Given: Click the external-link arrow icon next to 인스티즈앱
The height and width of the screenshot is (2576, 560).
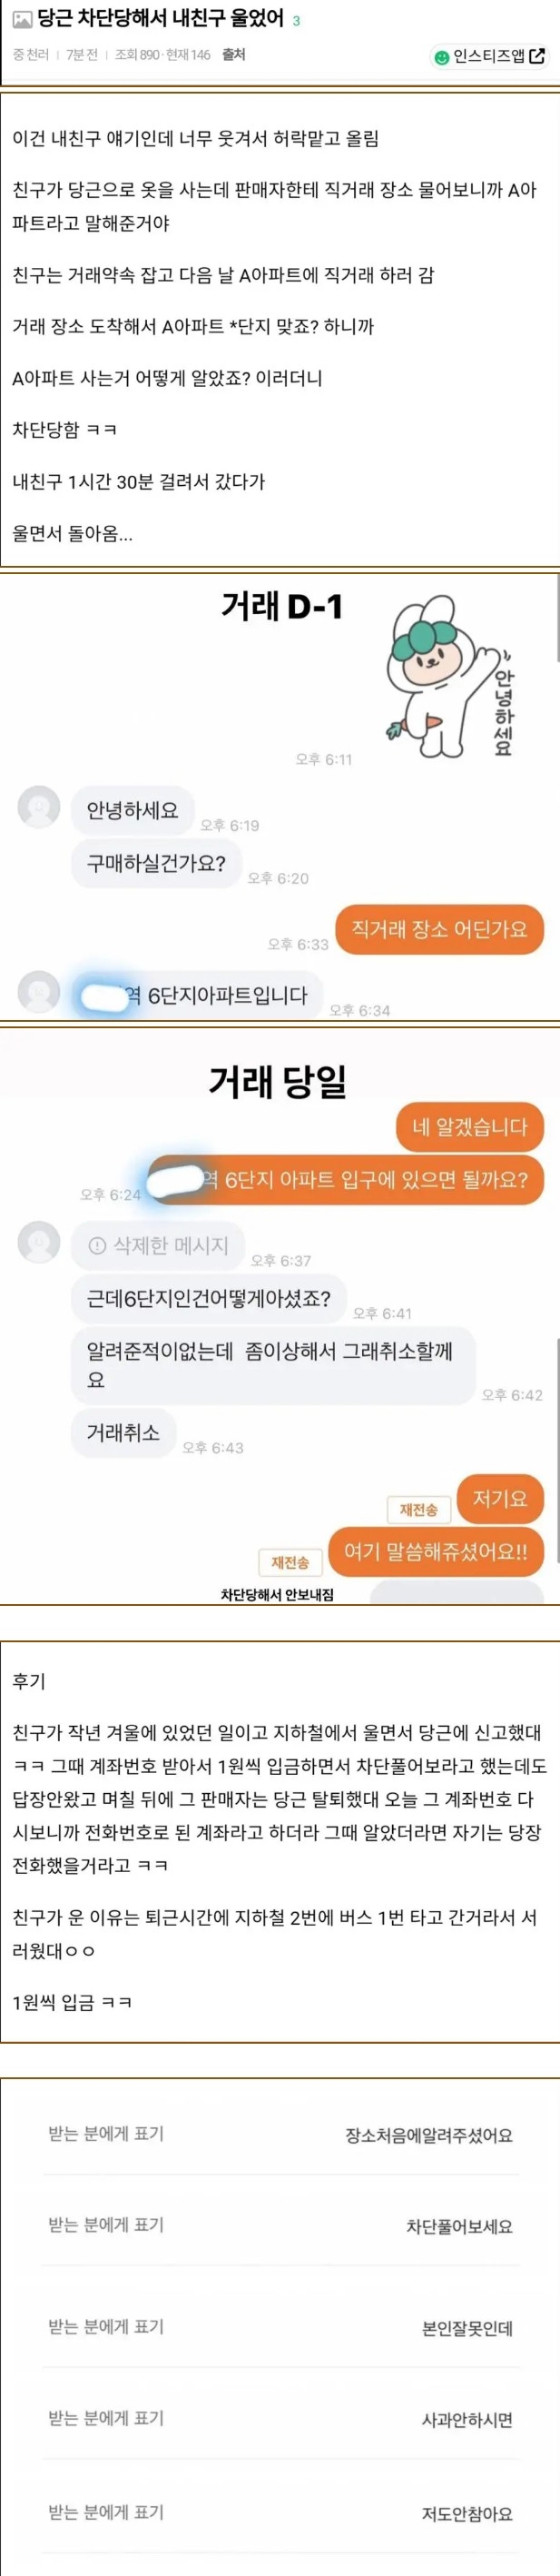Looking at the screenshot, I should 537,56.
